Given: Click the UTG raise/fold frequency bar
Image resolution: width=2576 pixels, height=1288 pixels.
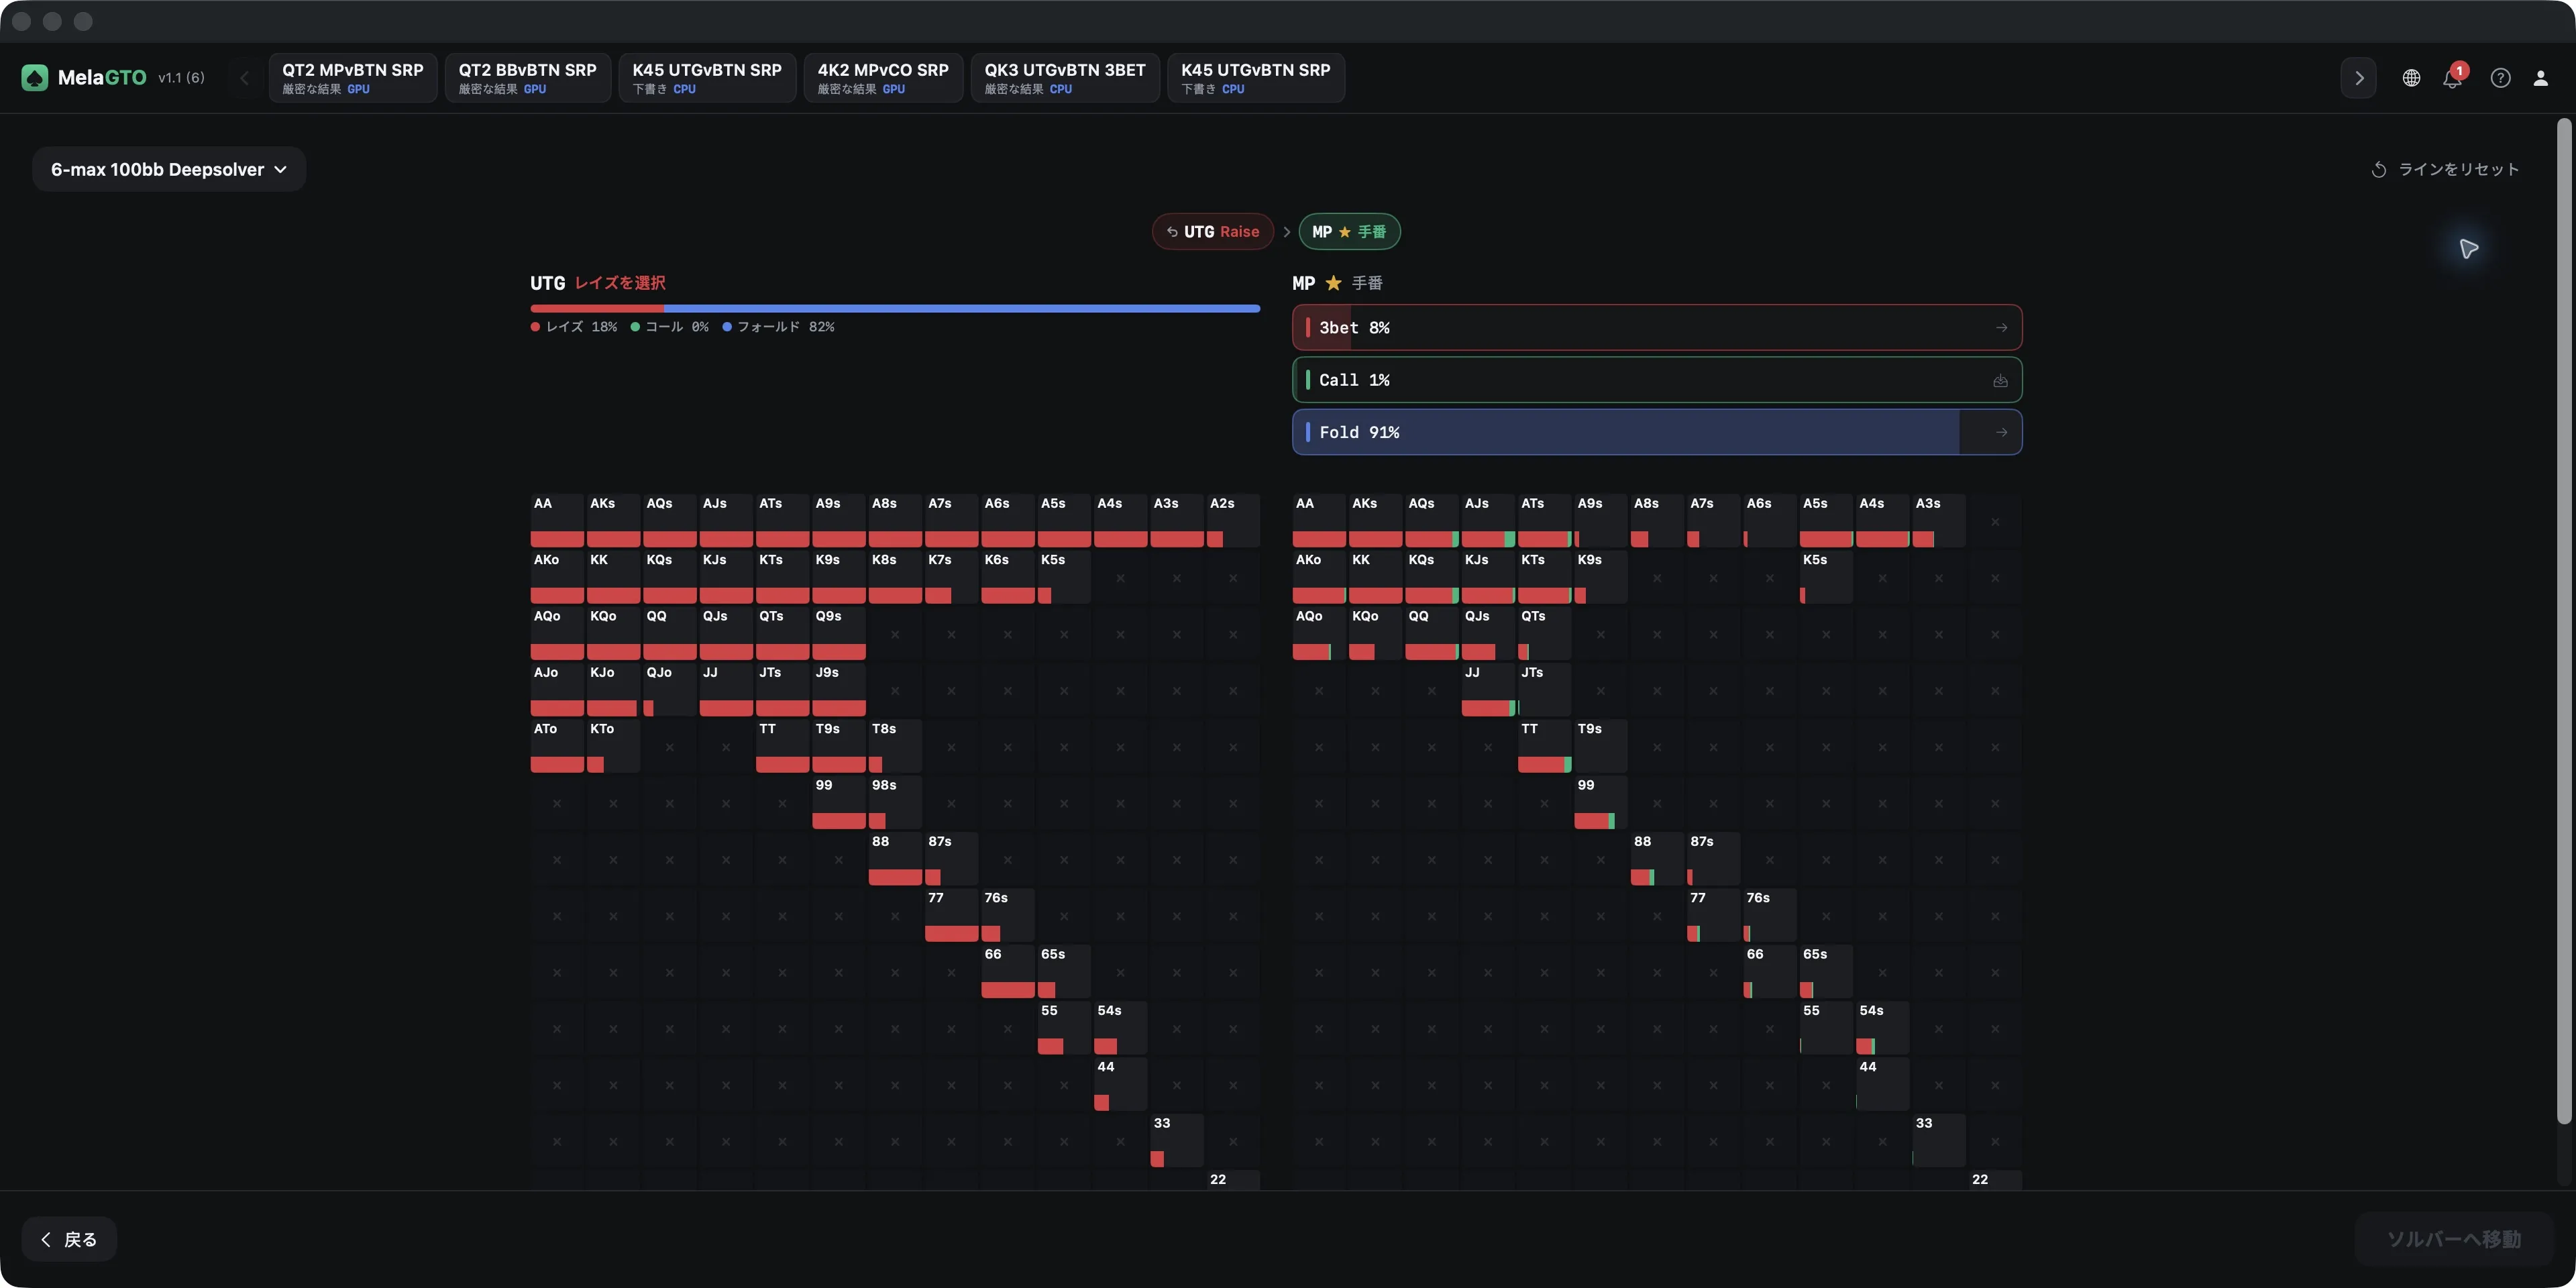Looking at the screenshot, I should [895, 309].
